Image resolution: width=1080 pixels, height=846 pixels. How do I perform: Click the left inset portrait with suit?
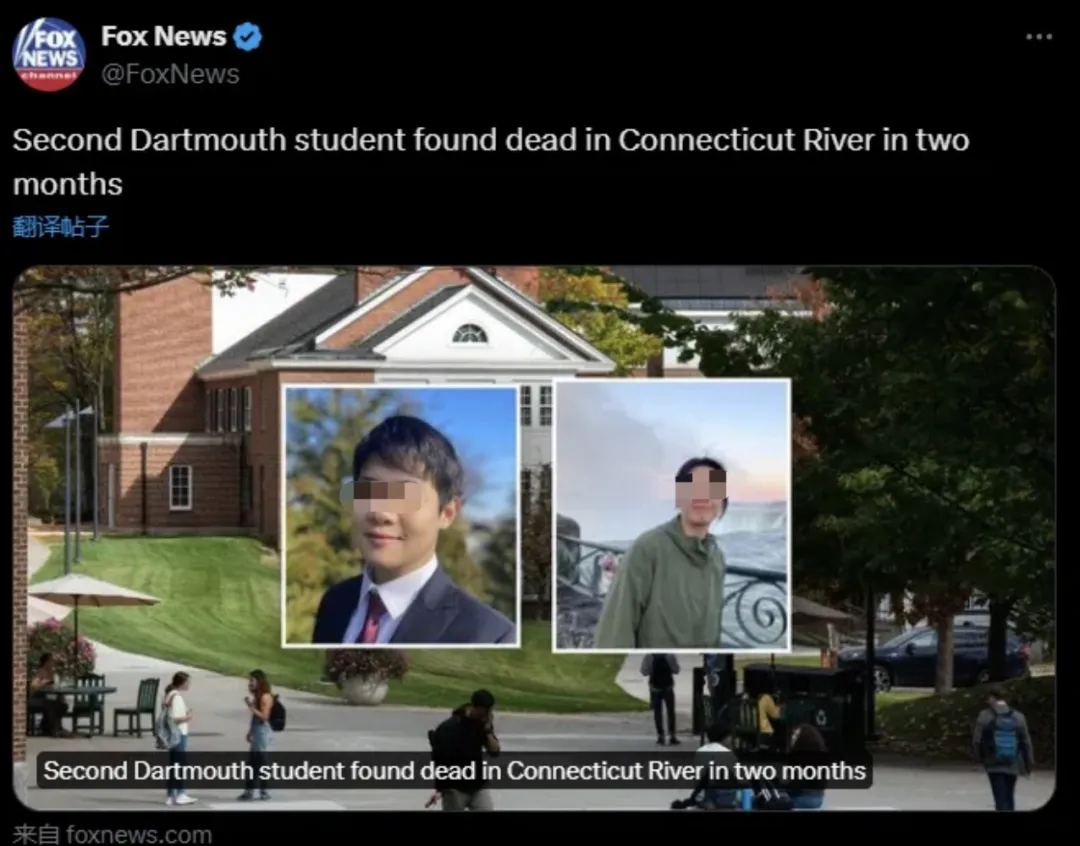401,515
